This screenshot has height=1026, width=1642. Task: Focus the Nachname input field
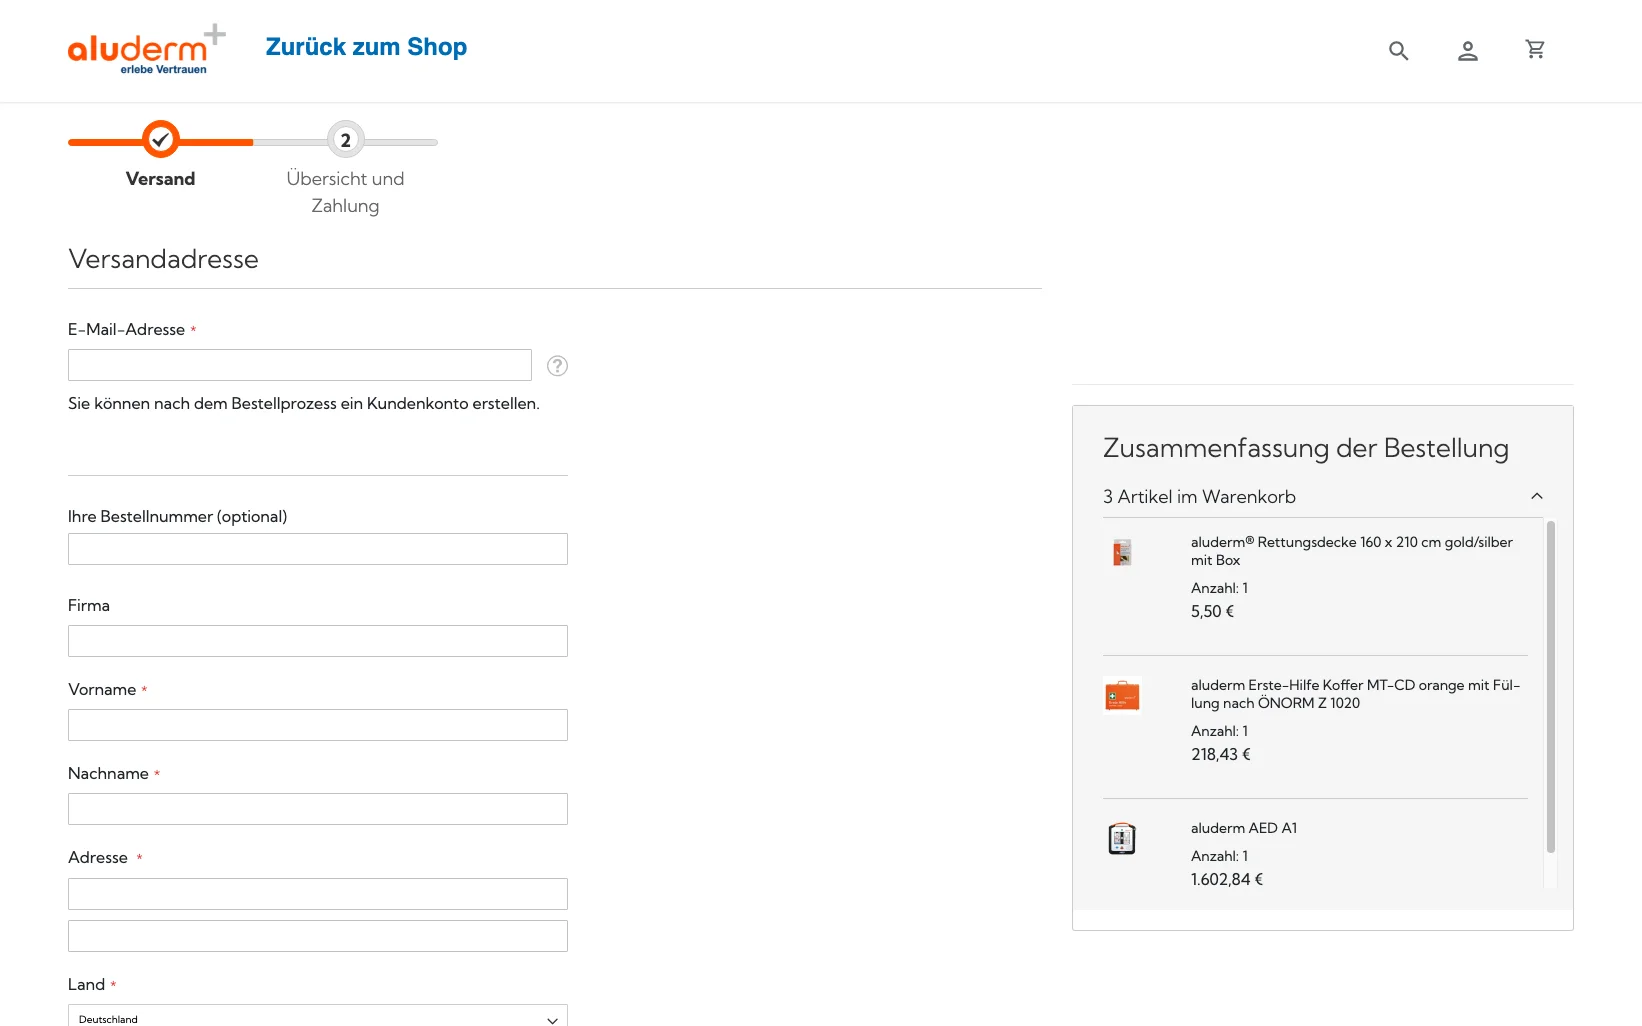(318, 809)
